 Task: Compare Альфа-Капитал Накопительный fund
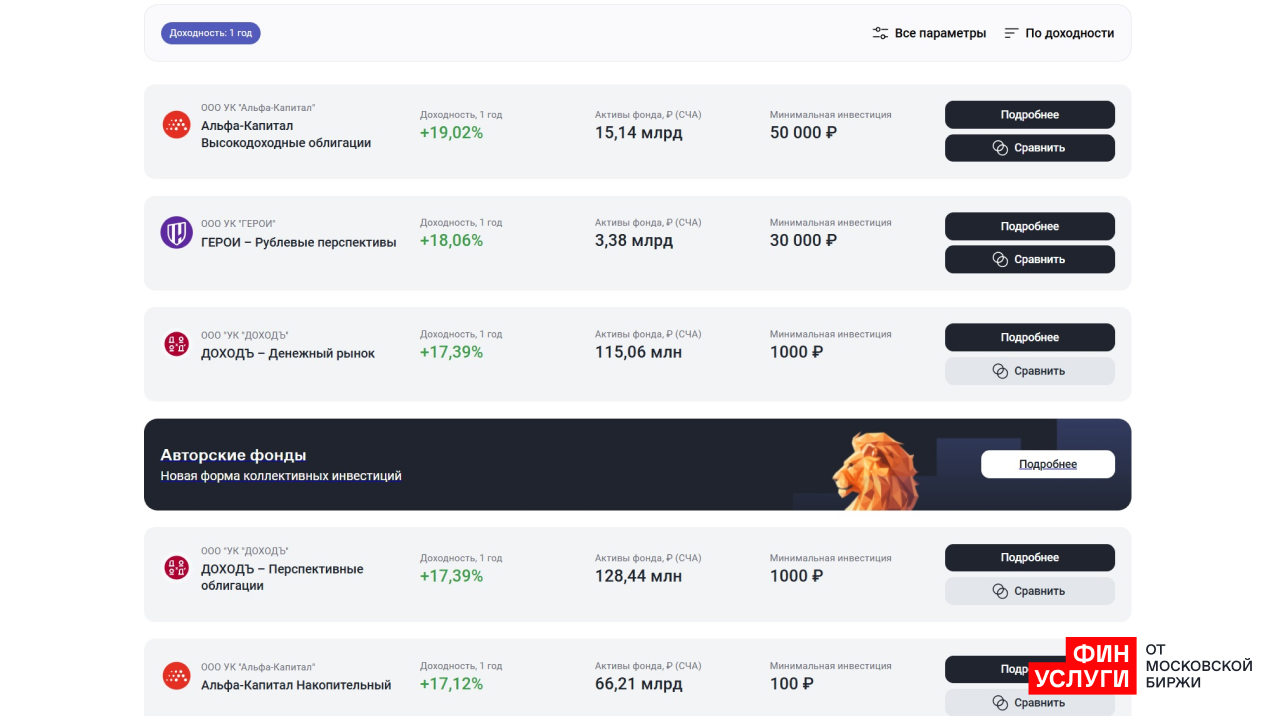pyautogui.click(x=1030, y=702)
